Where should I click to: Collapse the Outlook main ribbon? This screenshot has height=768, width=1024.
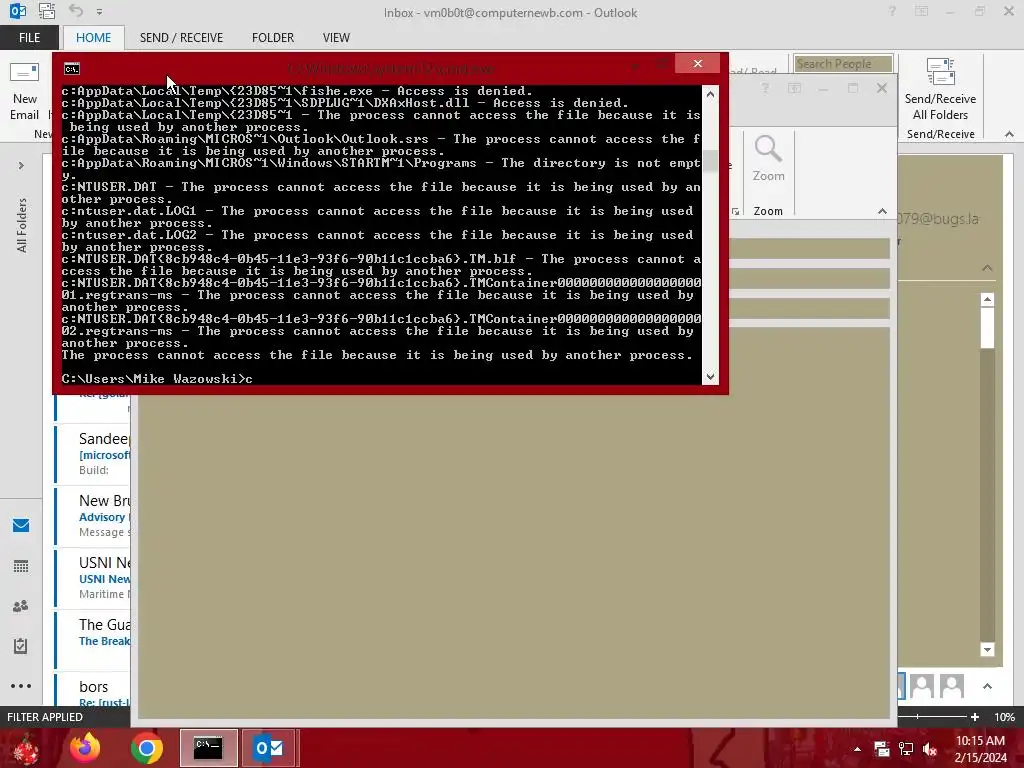(1009, 134)
